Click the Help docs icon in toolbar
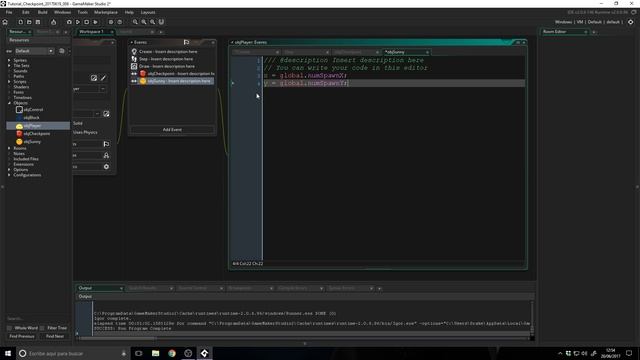Image resolution: width=640 pixels, height=360 pixels. tap(120, 22)
